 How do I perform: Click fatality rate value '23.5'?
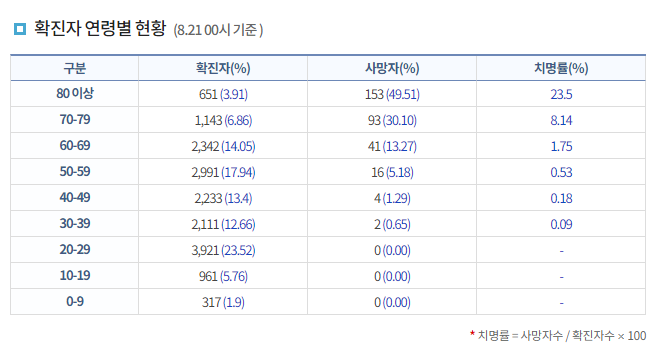point(561,94)
